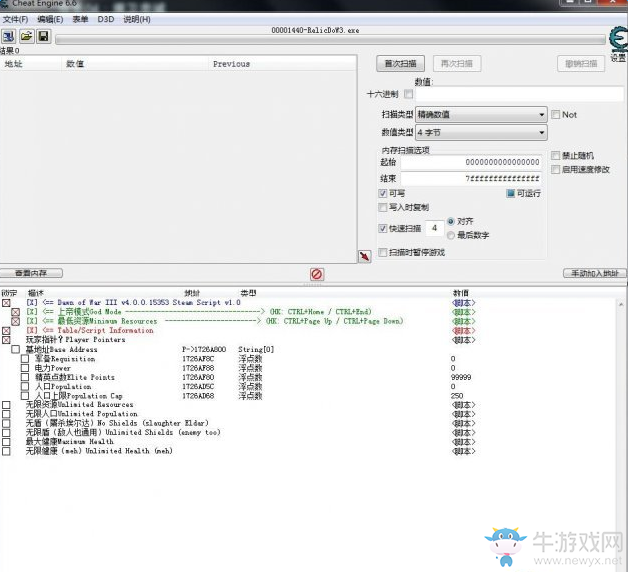Viewport: 628px width, 572px height.
Task: Click the address 1728AF8C of Requisition
Action: (198, 359)
